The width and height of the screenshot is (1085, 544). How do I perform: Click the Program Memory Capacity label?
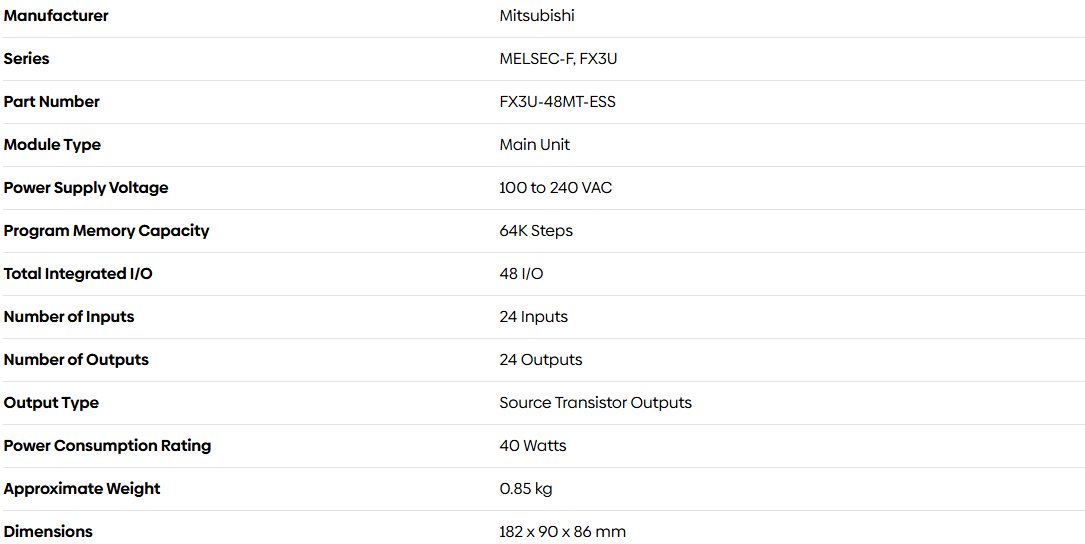click(107, 231)
